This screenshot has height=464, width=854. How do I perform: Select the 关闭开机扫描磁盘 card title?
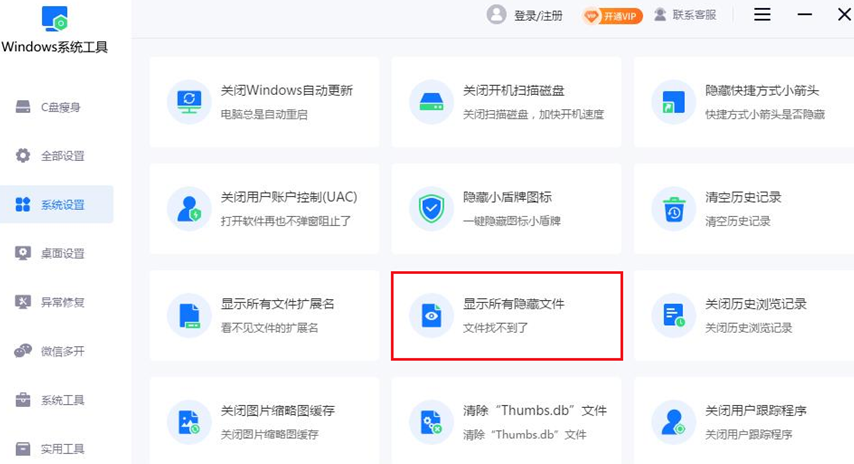point(514,90)
